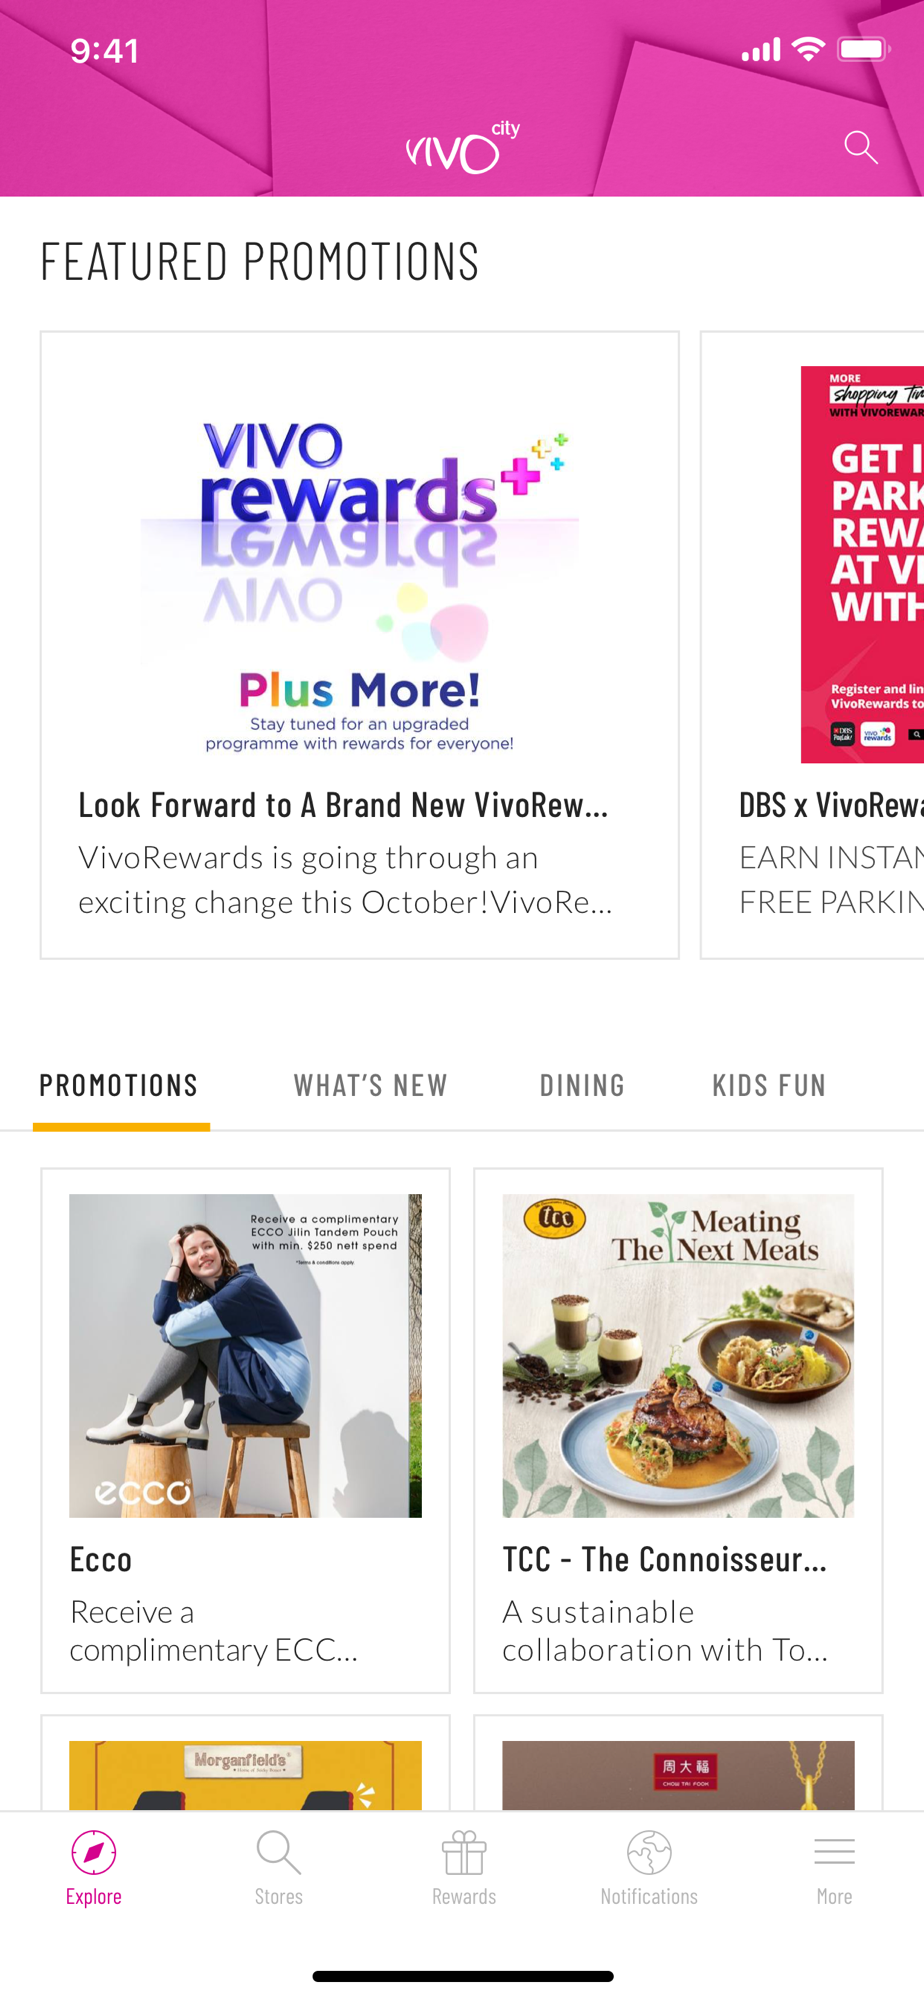Image resolution: width=924 pixels, height=2000 pixels.
Task: Open the Explore compass icon
Action: click(94, 1852)
